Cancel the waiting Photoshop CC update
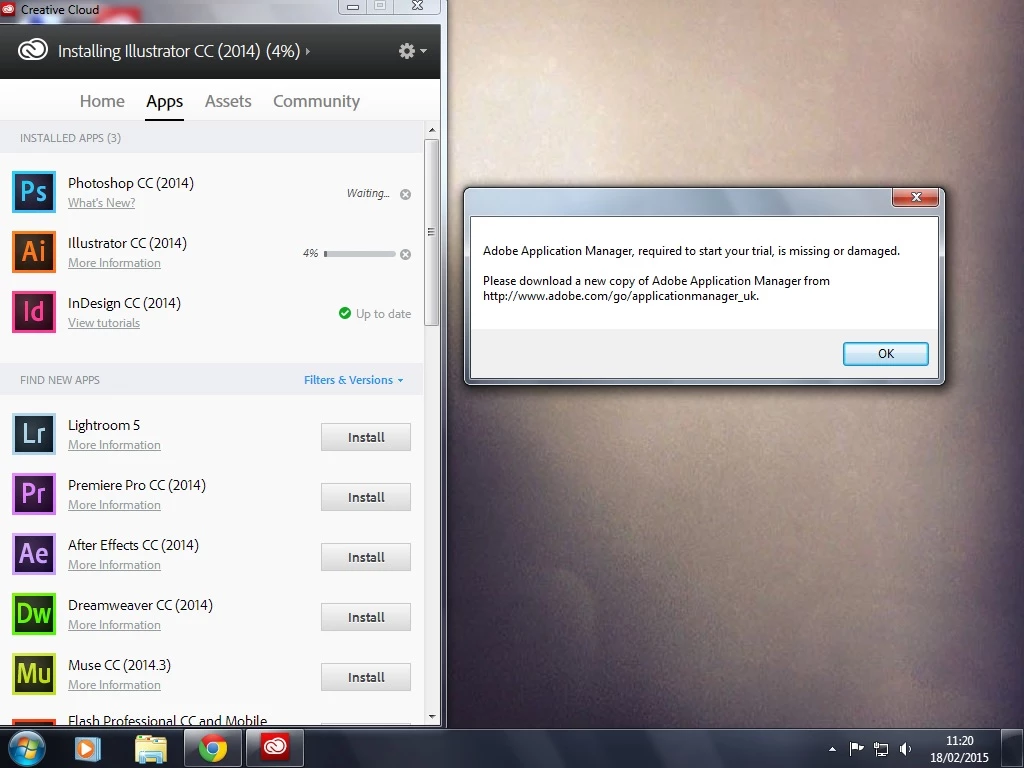The height and width of the screenshot is (768, 1024). [406, 195]
